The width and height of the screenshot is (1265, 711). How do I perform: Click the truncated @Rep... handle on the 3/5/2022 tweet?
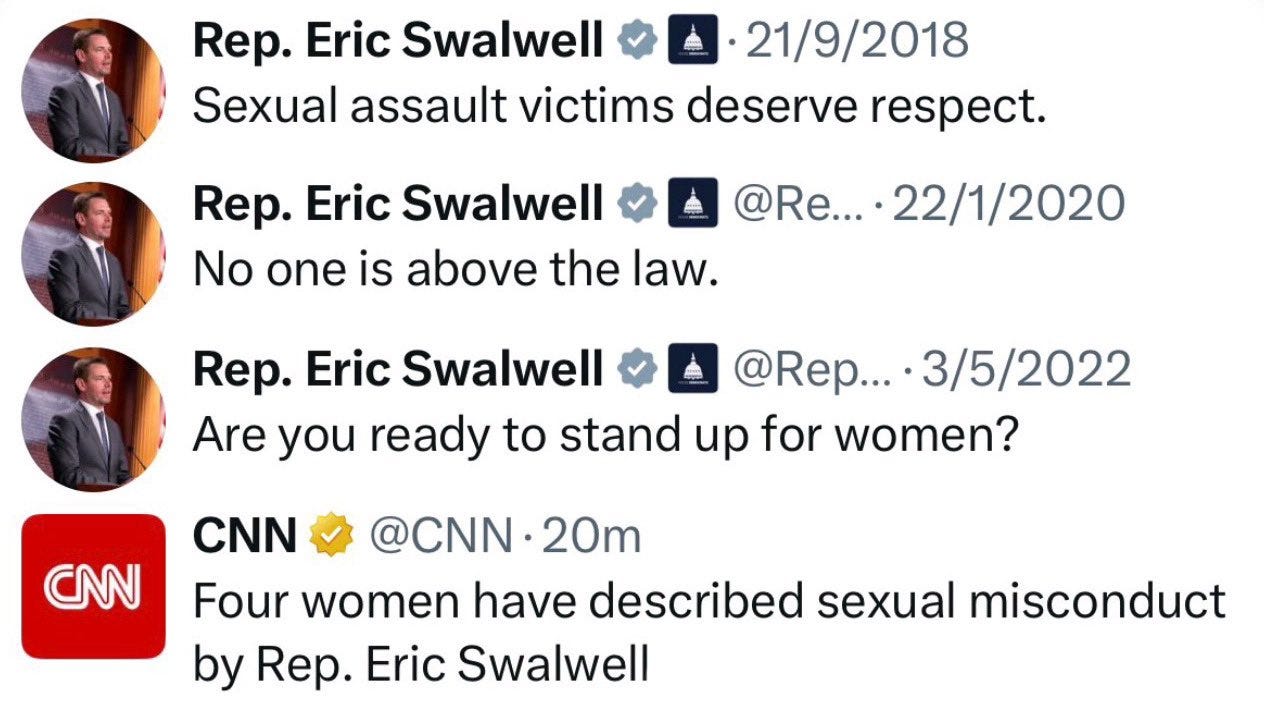(810, 370)
